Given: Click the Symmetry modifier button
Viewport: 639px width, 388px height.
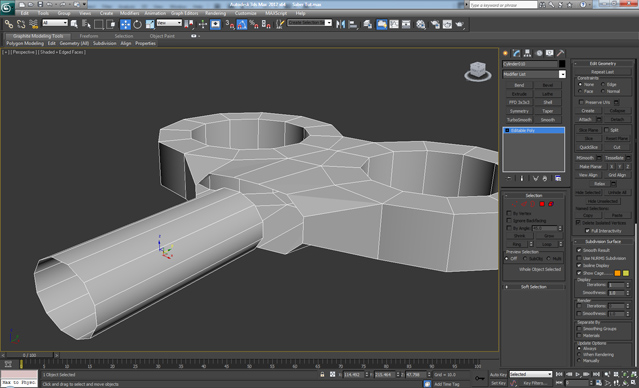Looking at the screenshot, I should click(x=519, y=111).
